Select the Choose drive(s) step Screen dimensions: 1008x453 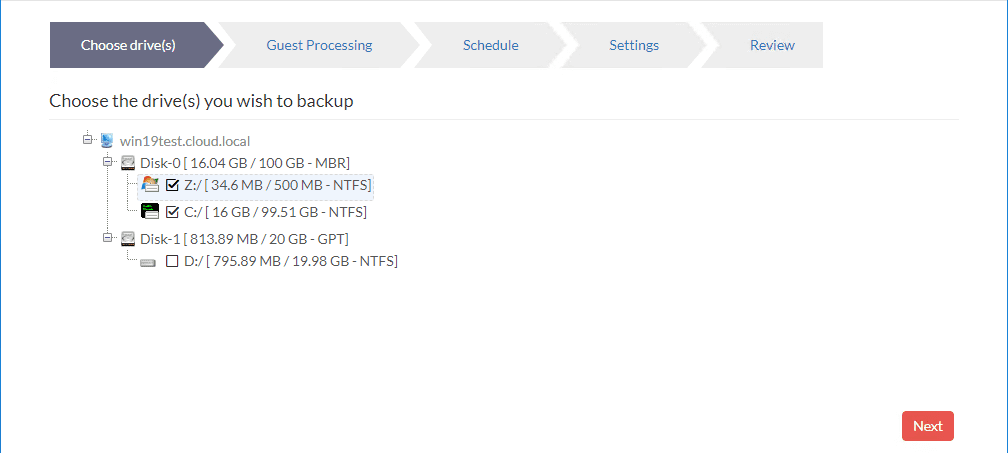pos(128,45)
